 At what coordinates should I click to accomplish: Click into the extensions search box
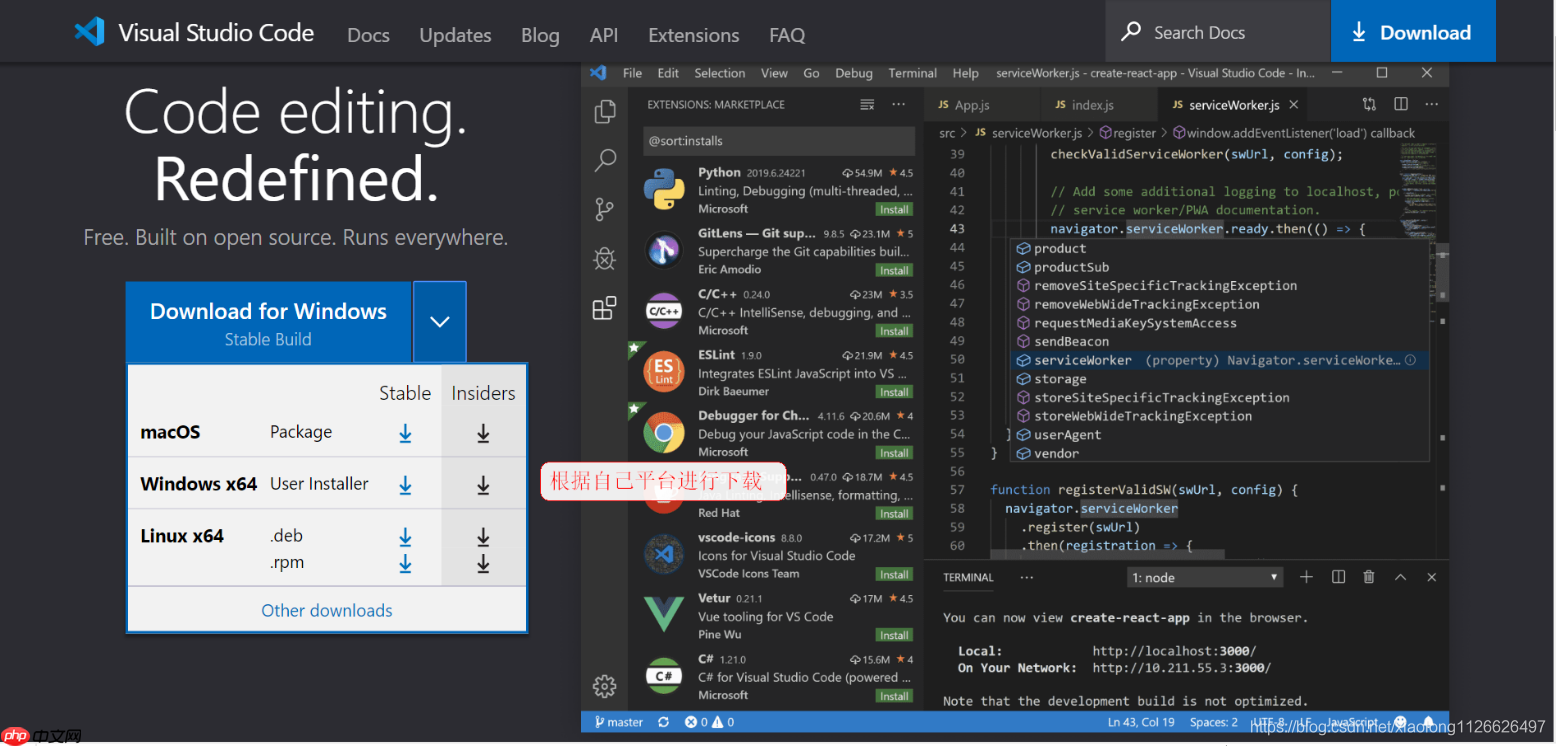point(779,141)
